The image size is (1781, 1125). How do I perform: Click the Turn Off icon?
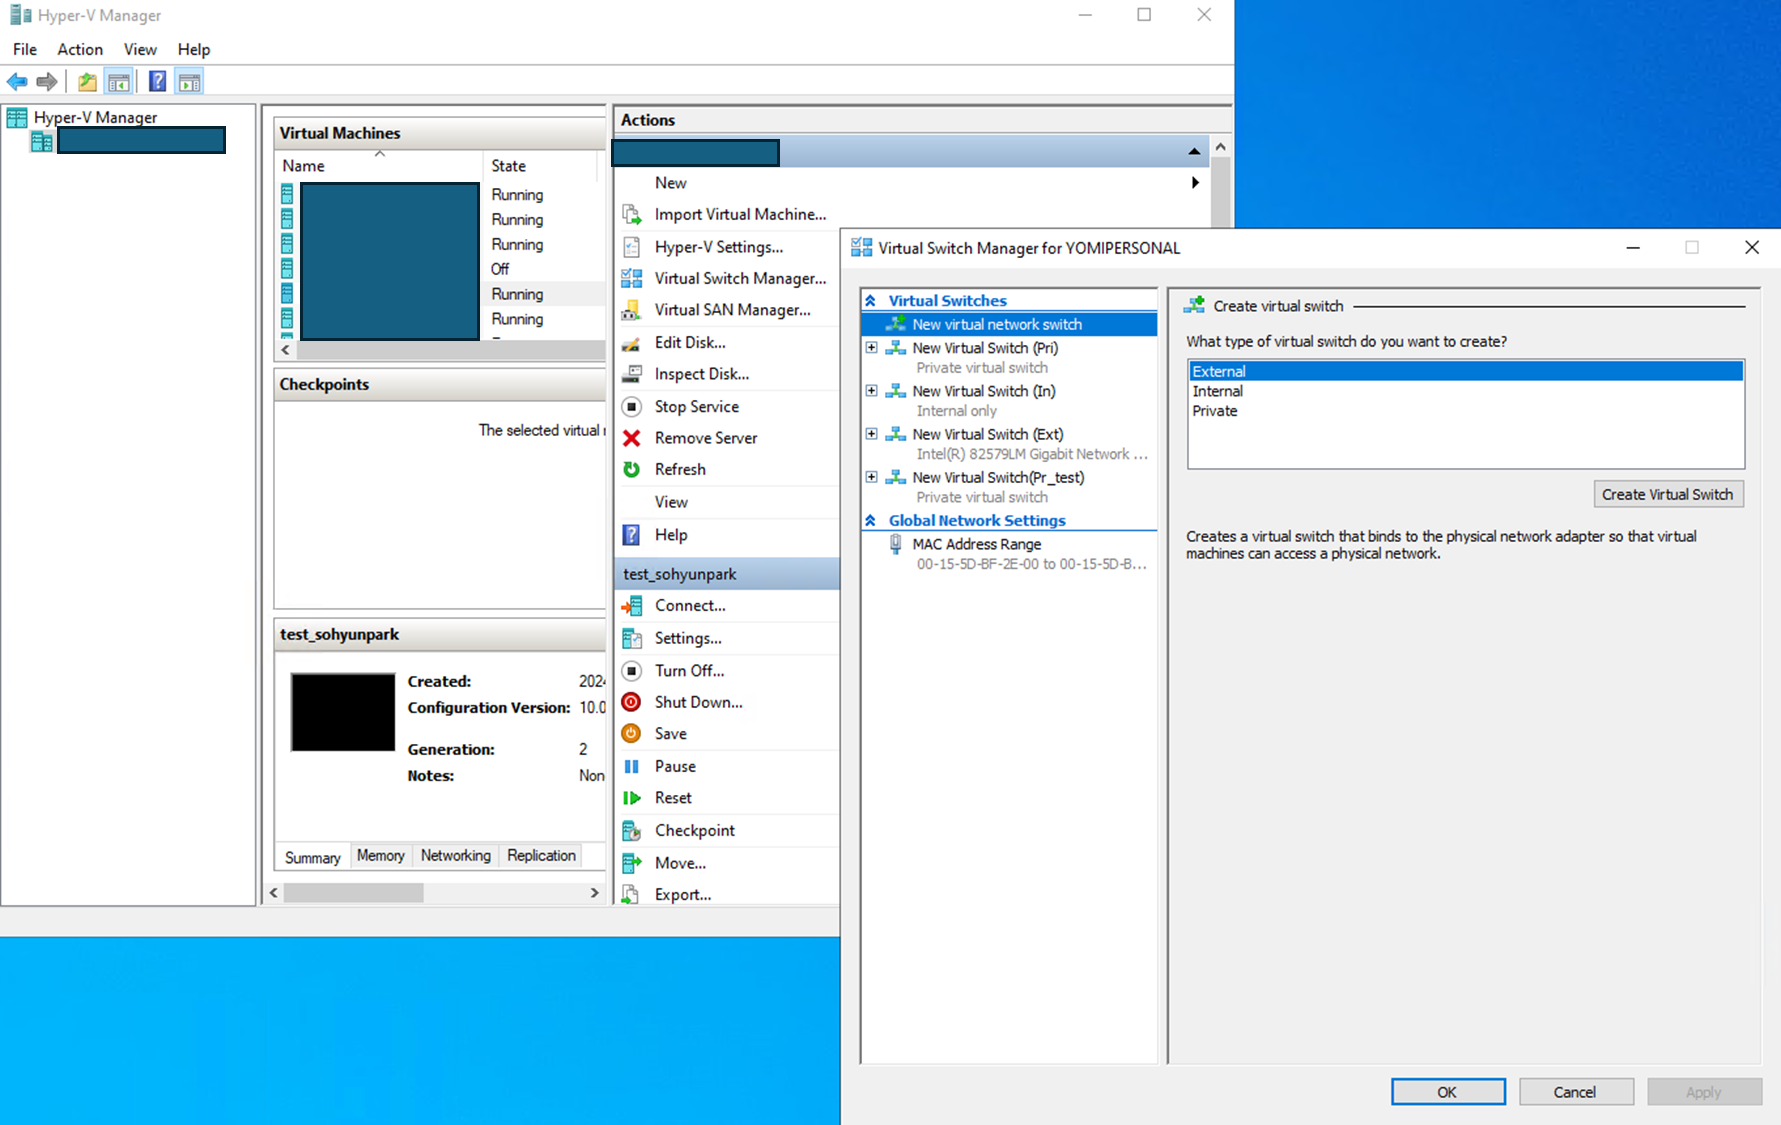[x=632, y=671]
